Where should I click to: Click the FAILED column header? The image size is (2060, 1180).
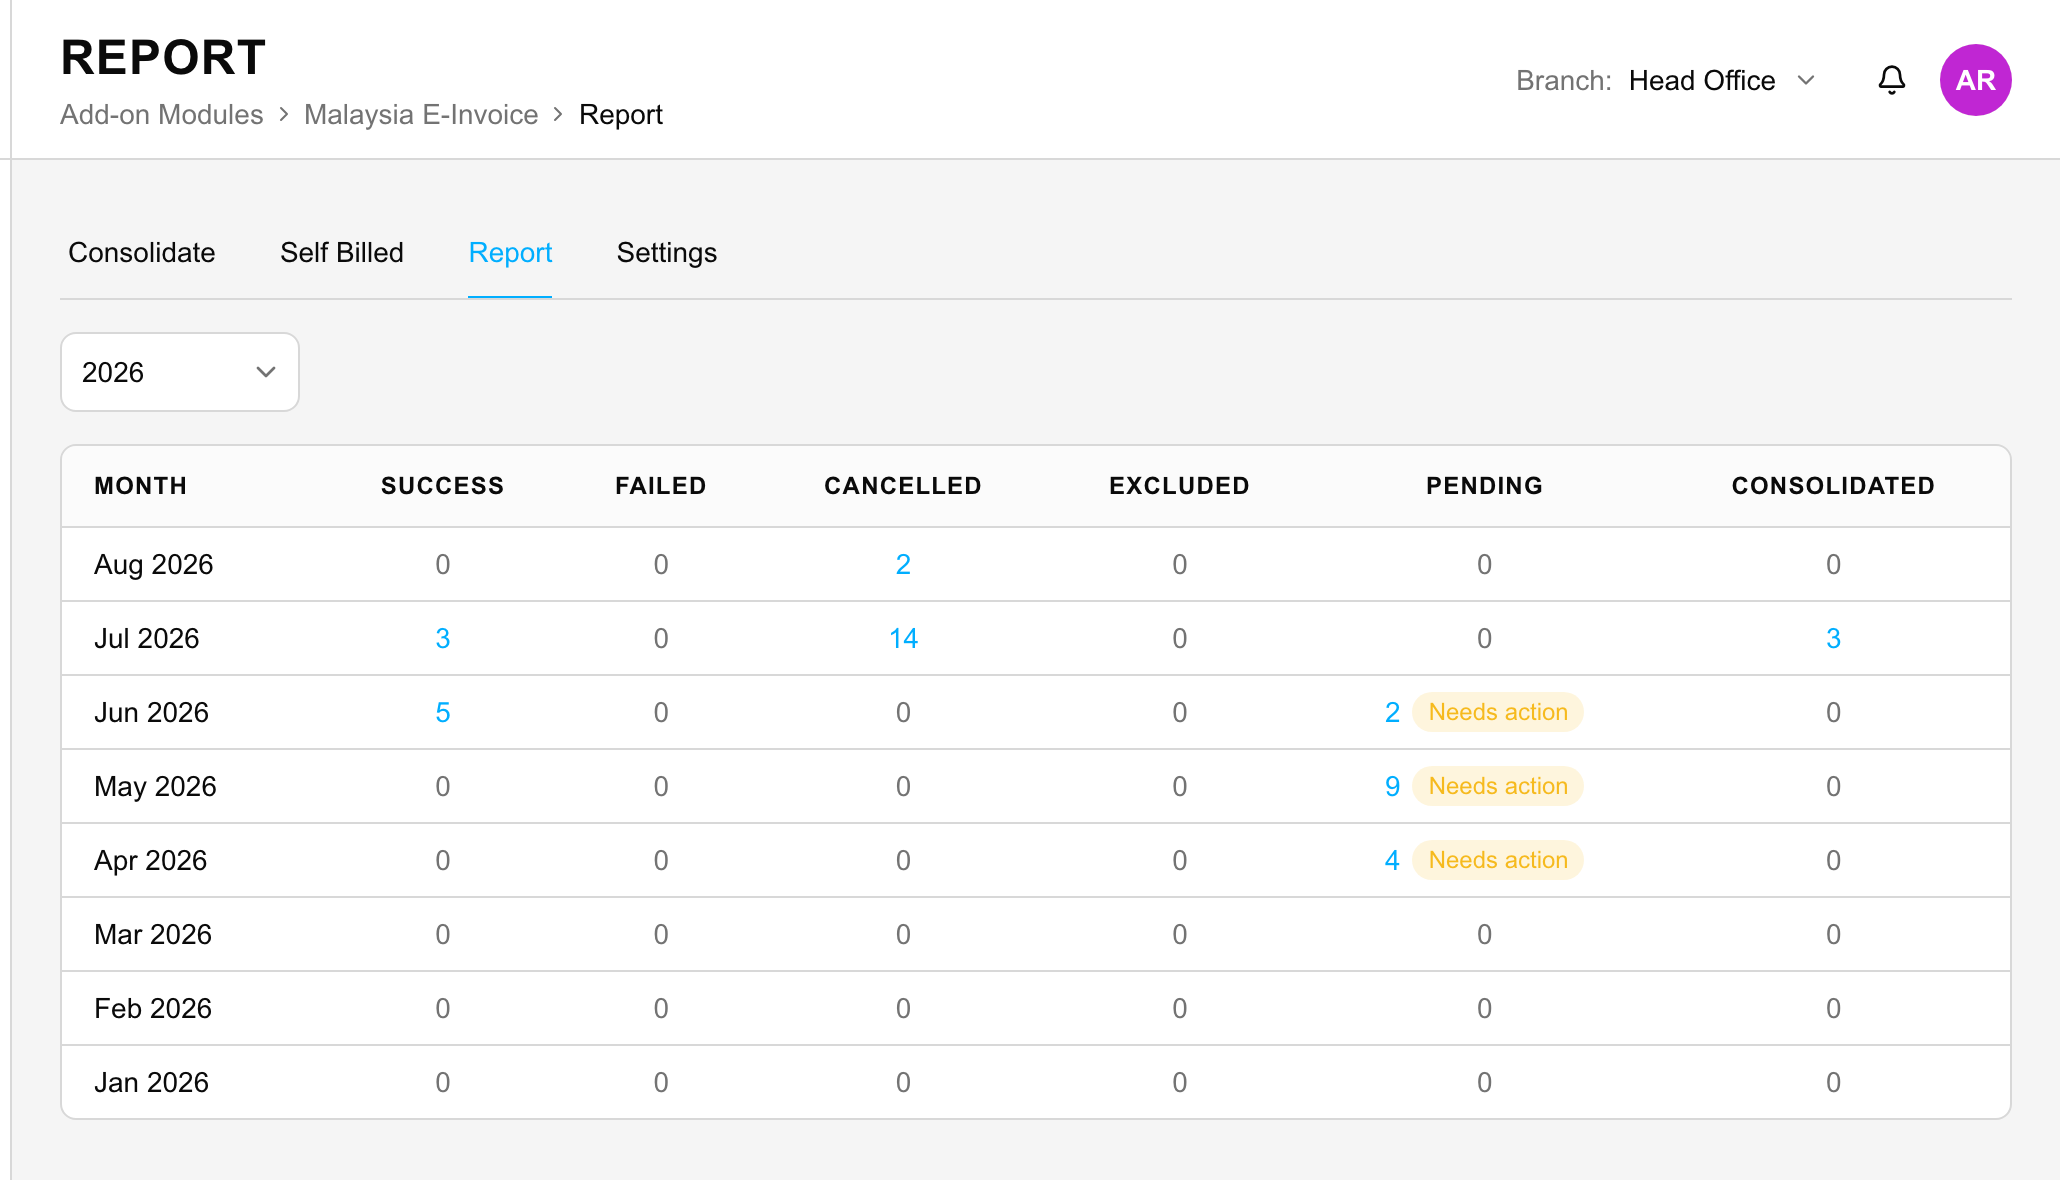661,486
